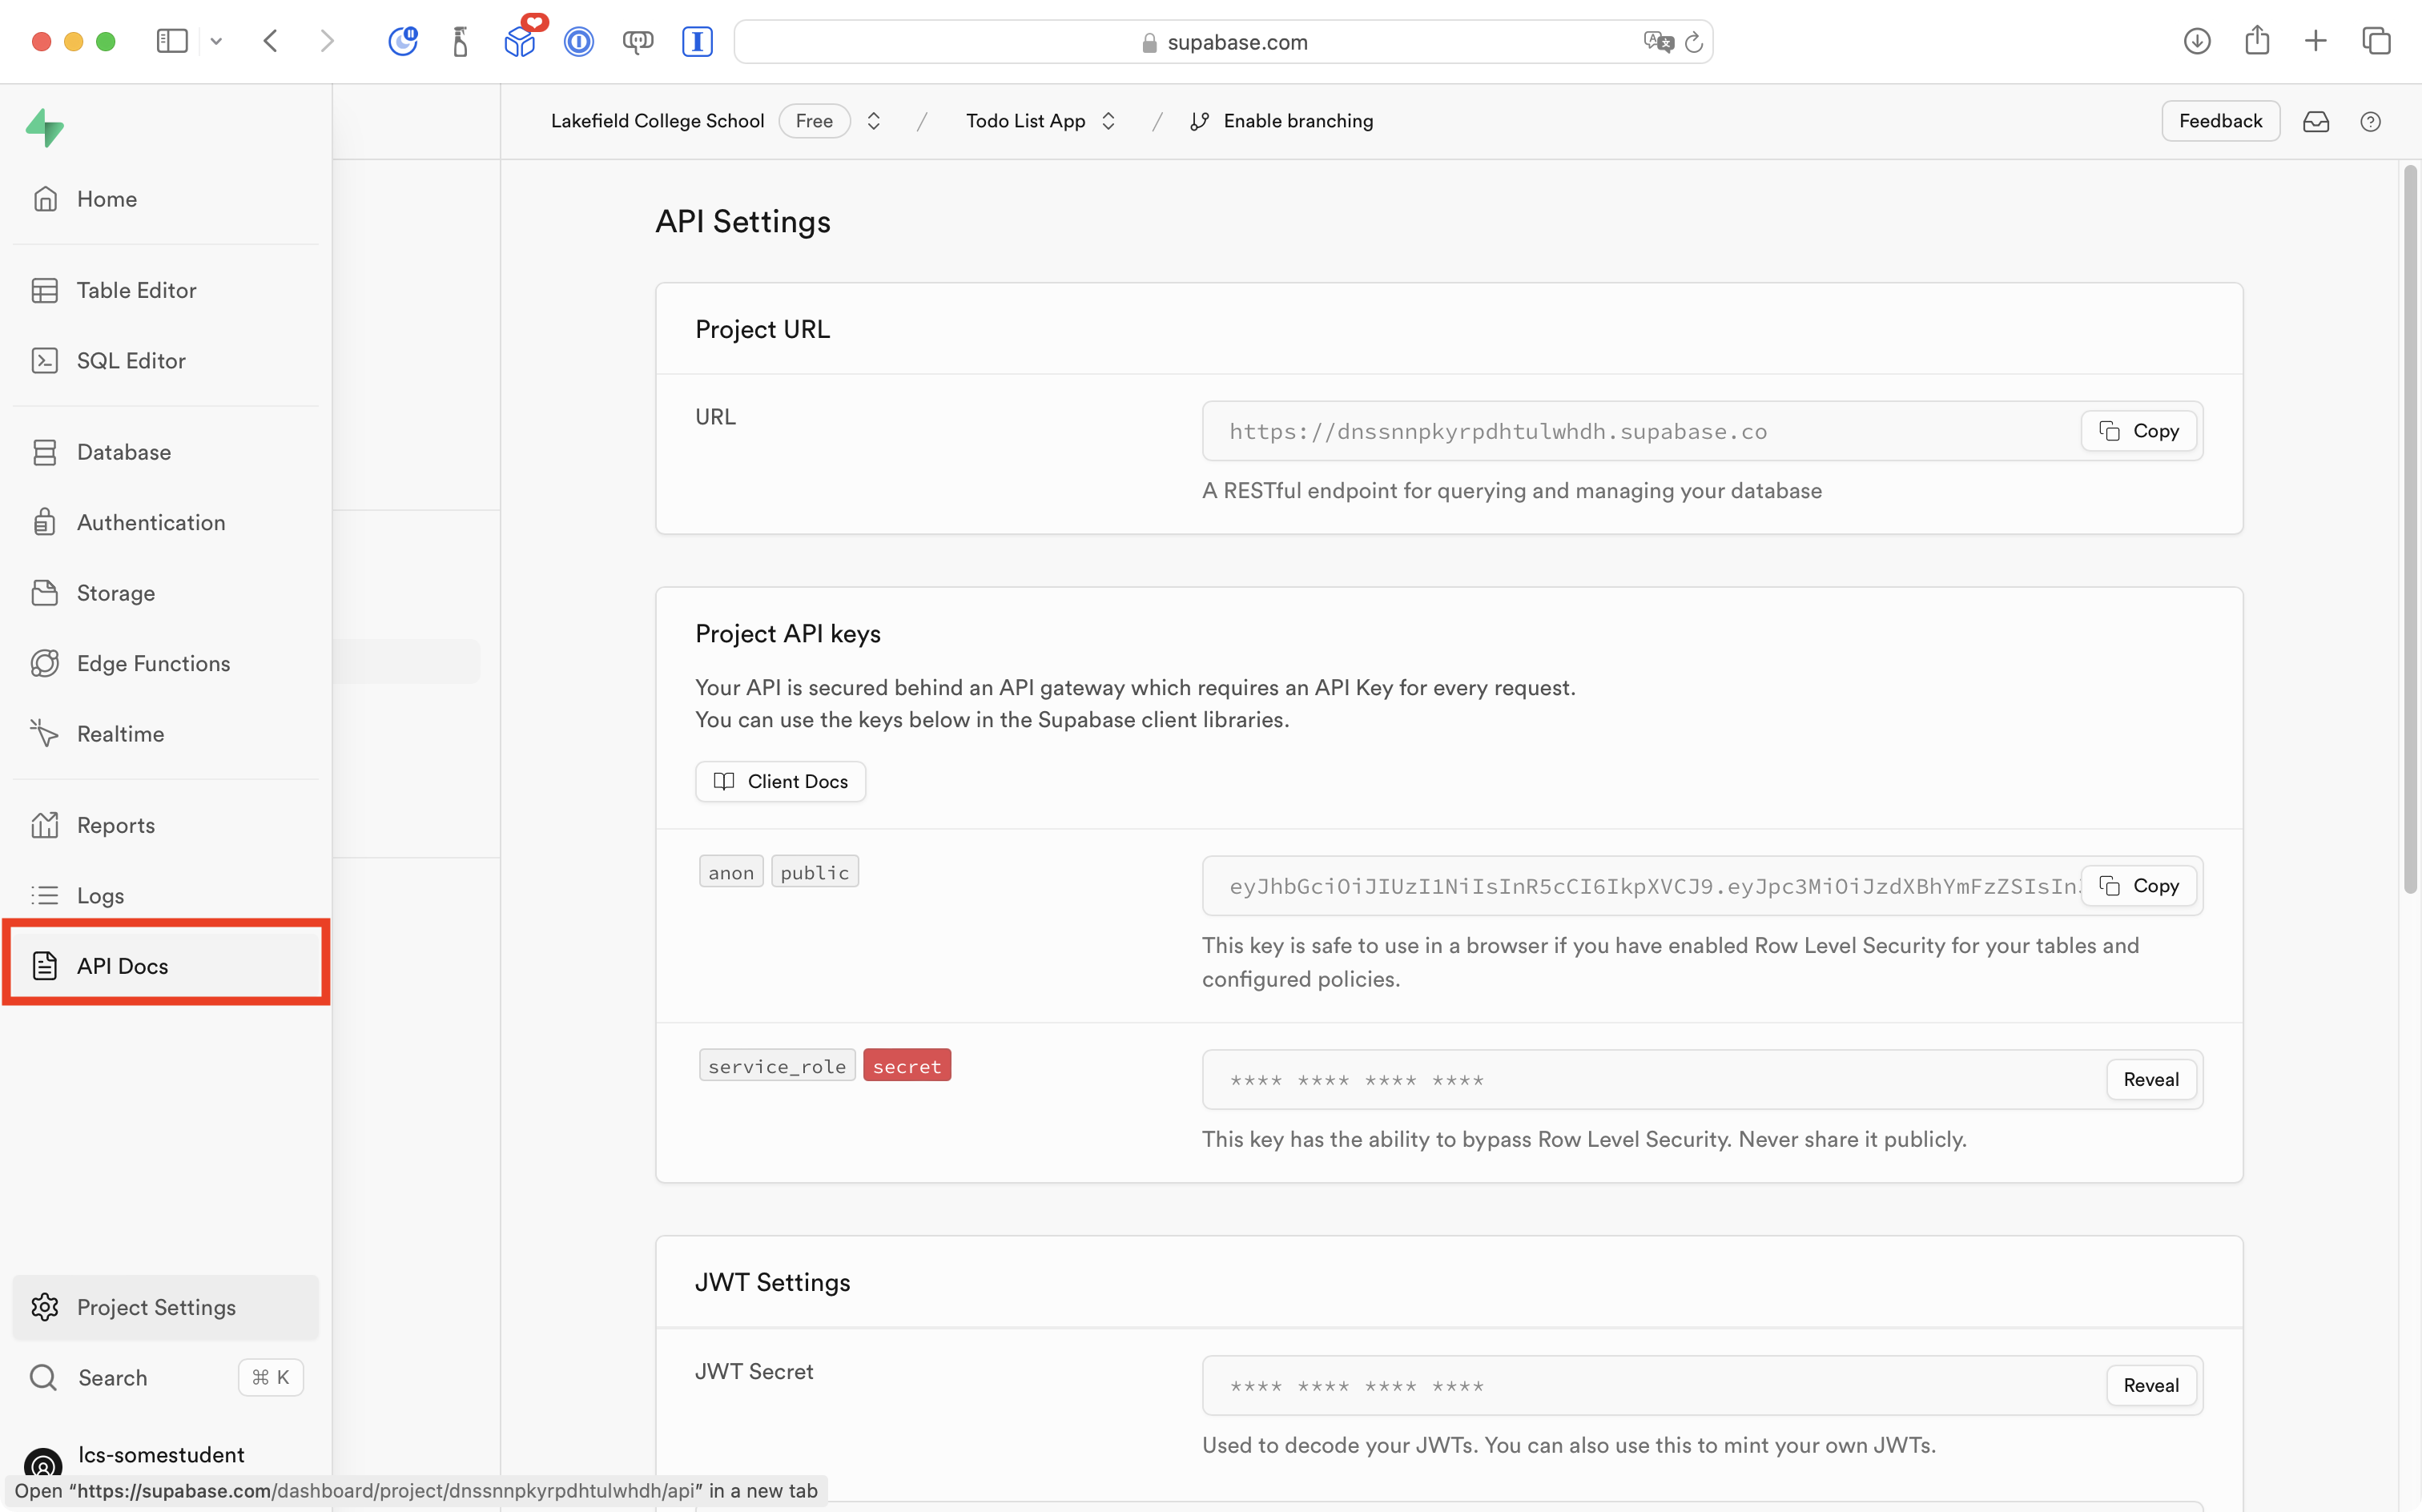
Task: Go to Edge Functions section
Action: tap(153, 664)
